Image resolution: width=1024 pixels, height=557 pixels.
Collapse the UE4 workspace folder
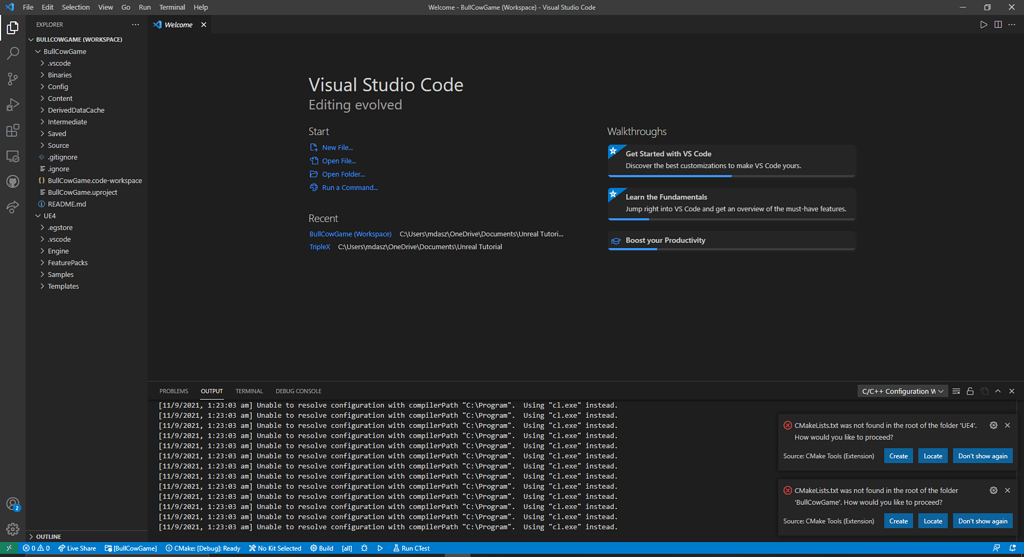point(49,216)
